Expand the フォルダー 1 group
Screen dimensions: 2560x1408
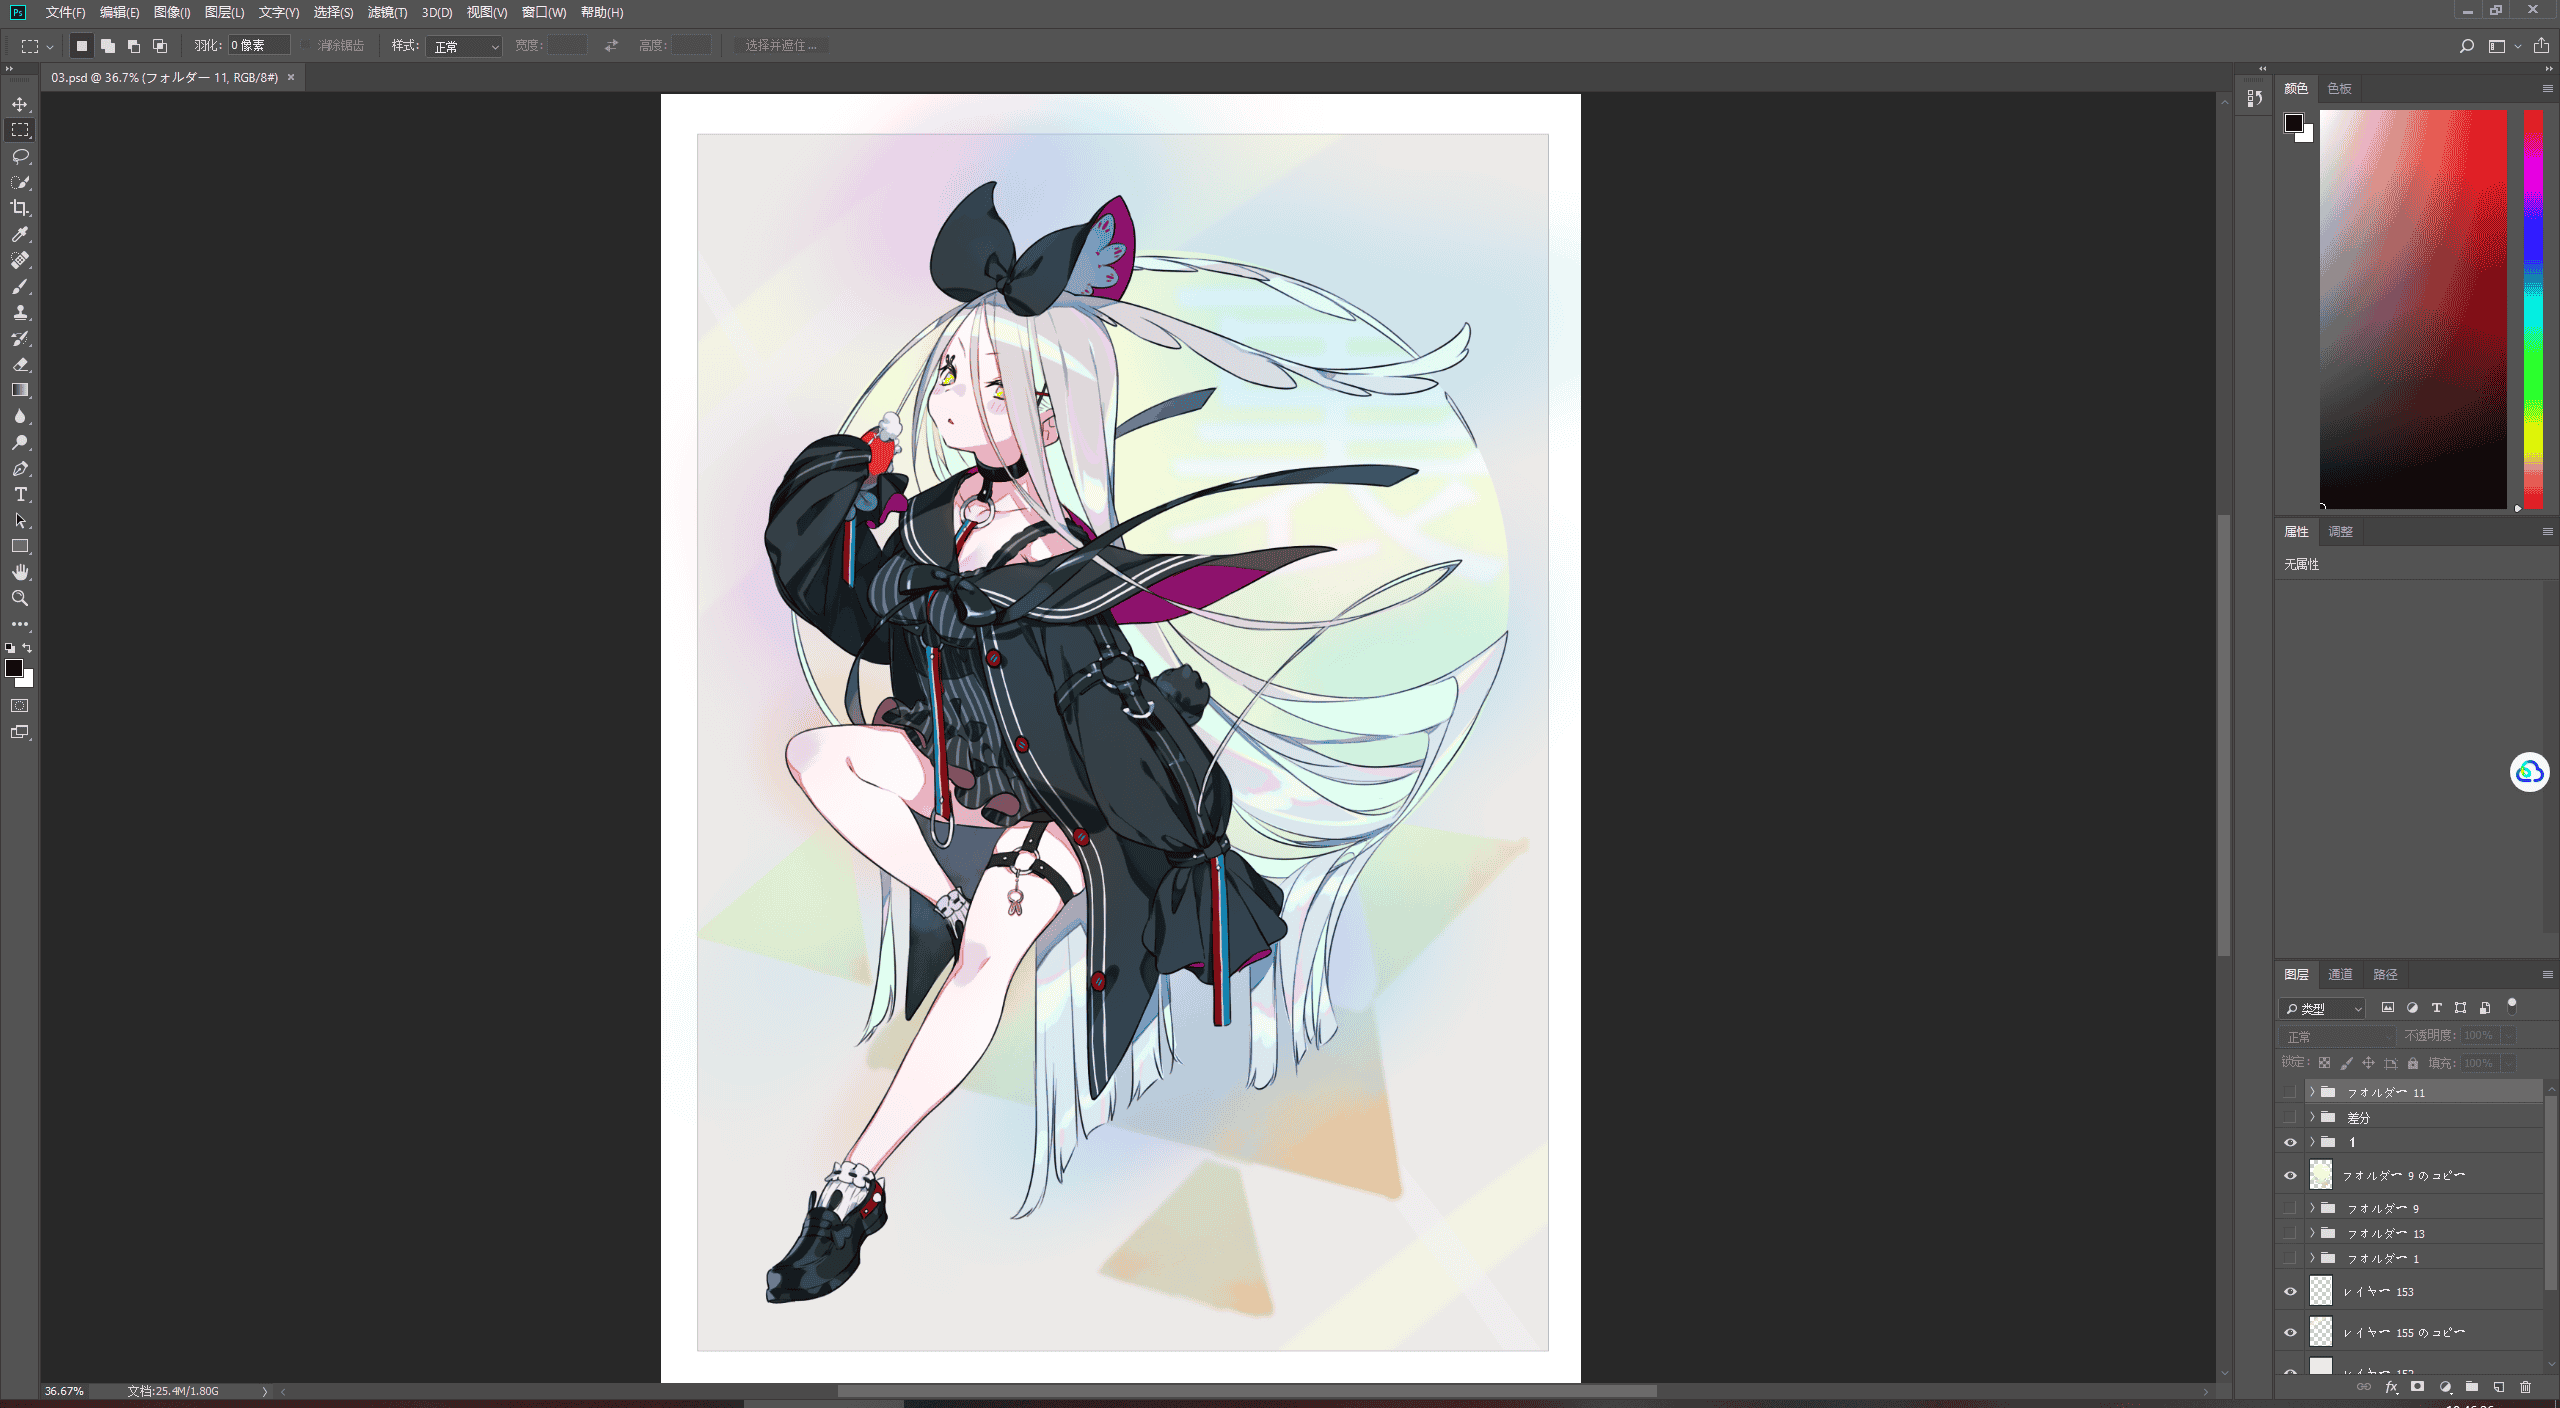pyautogui.click(x=2312, y=1258)
